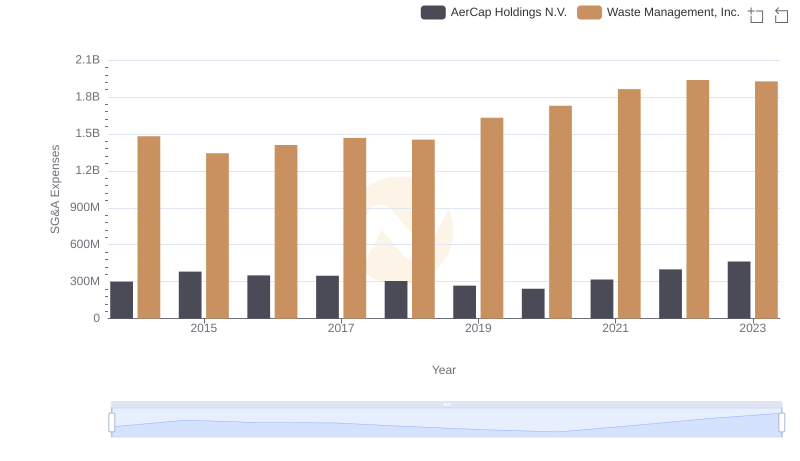Select Waste Management bar for 2019
The width and height of the screenshot is (800, 461).
click(492, 218)
